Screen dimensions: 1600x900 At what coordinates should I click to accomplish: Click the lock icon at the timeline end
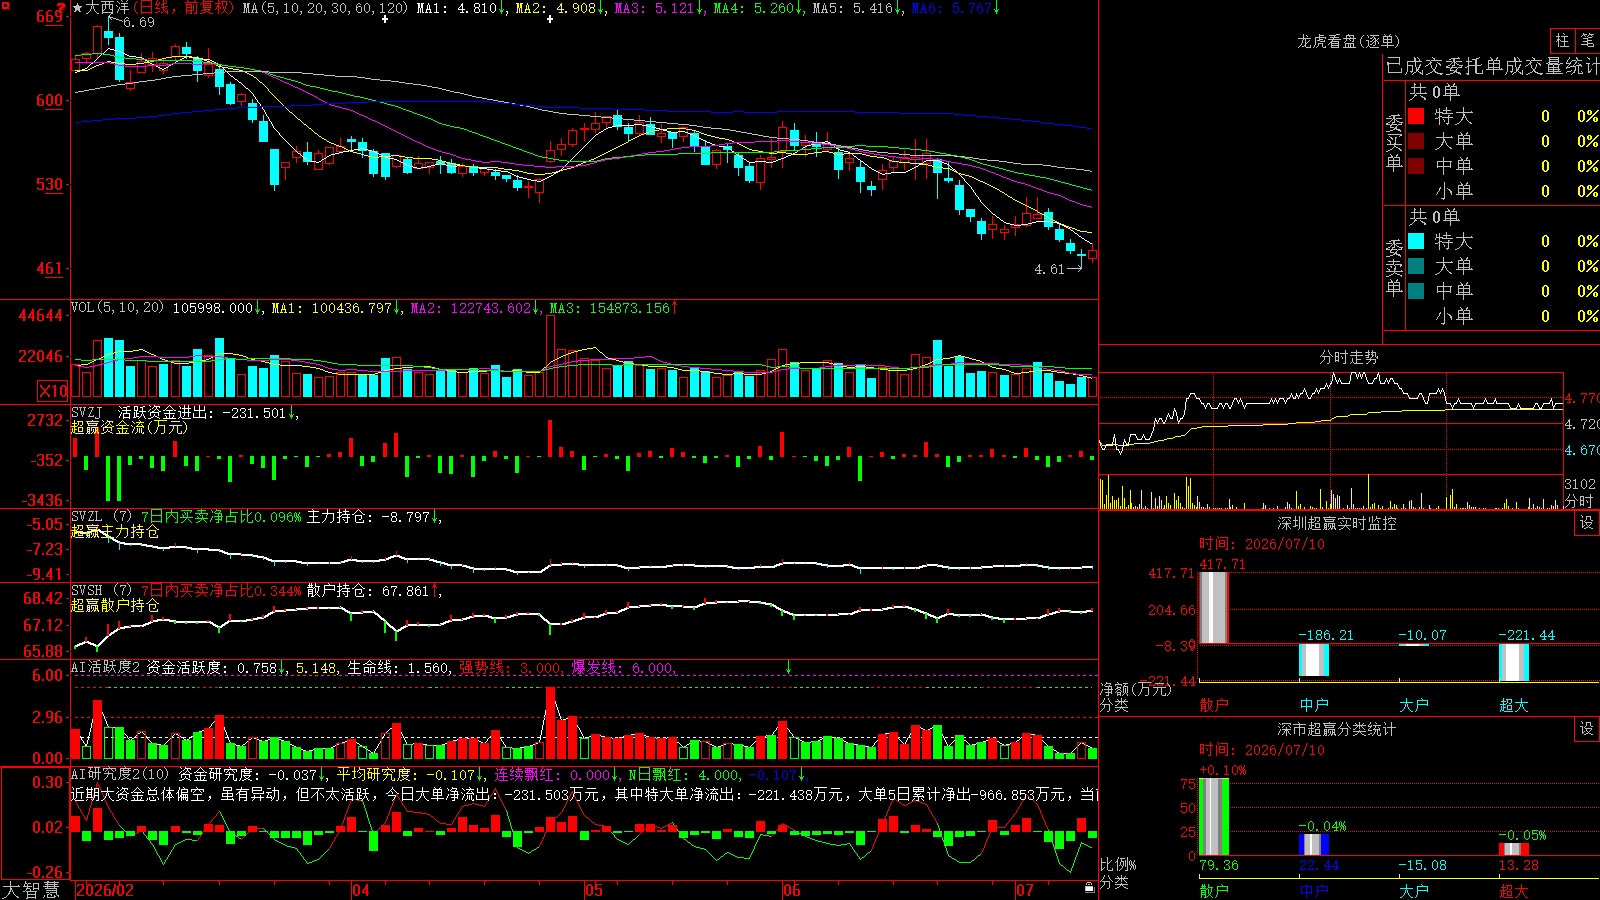click(1090, 888)
